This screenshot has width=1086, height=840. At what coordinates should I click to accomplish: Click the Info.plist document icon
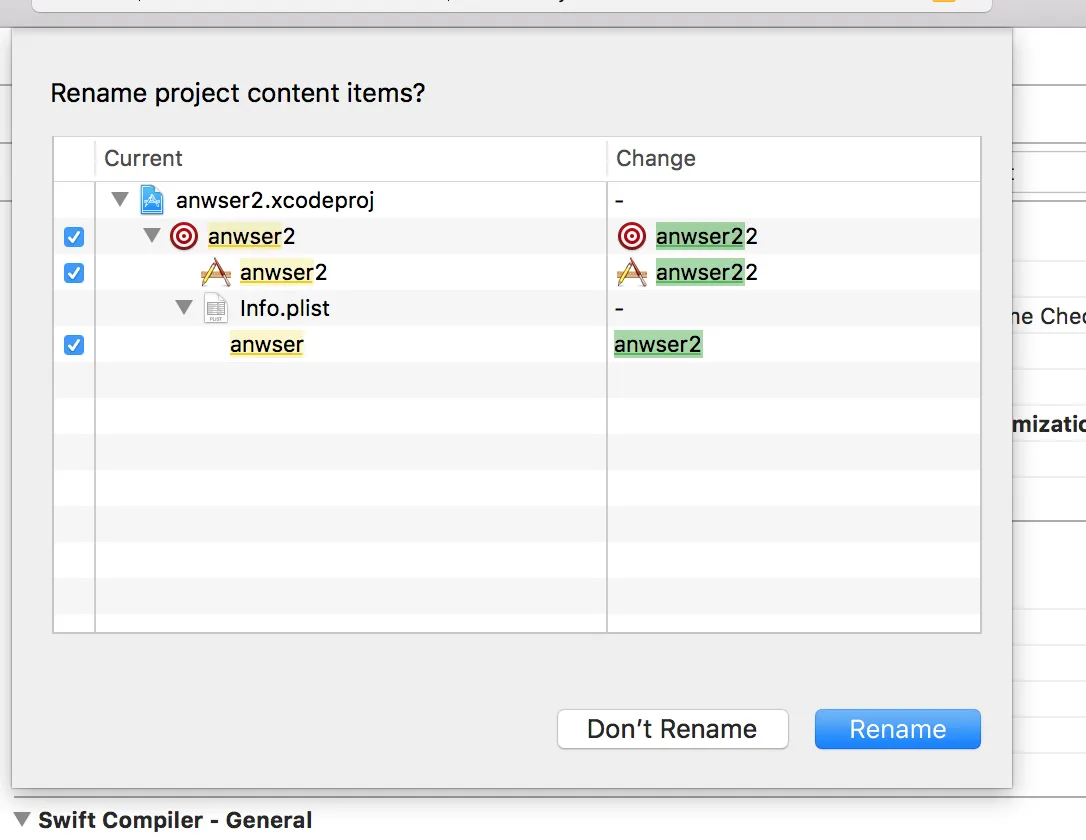click(216, 308)
